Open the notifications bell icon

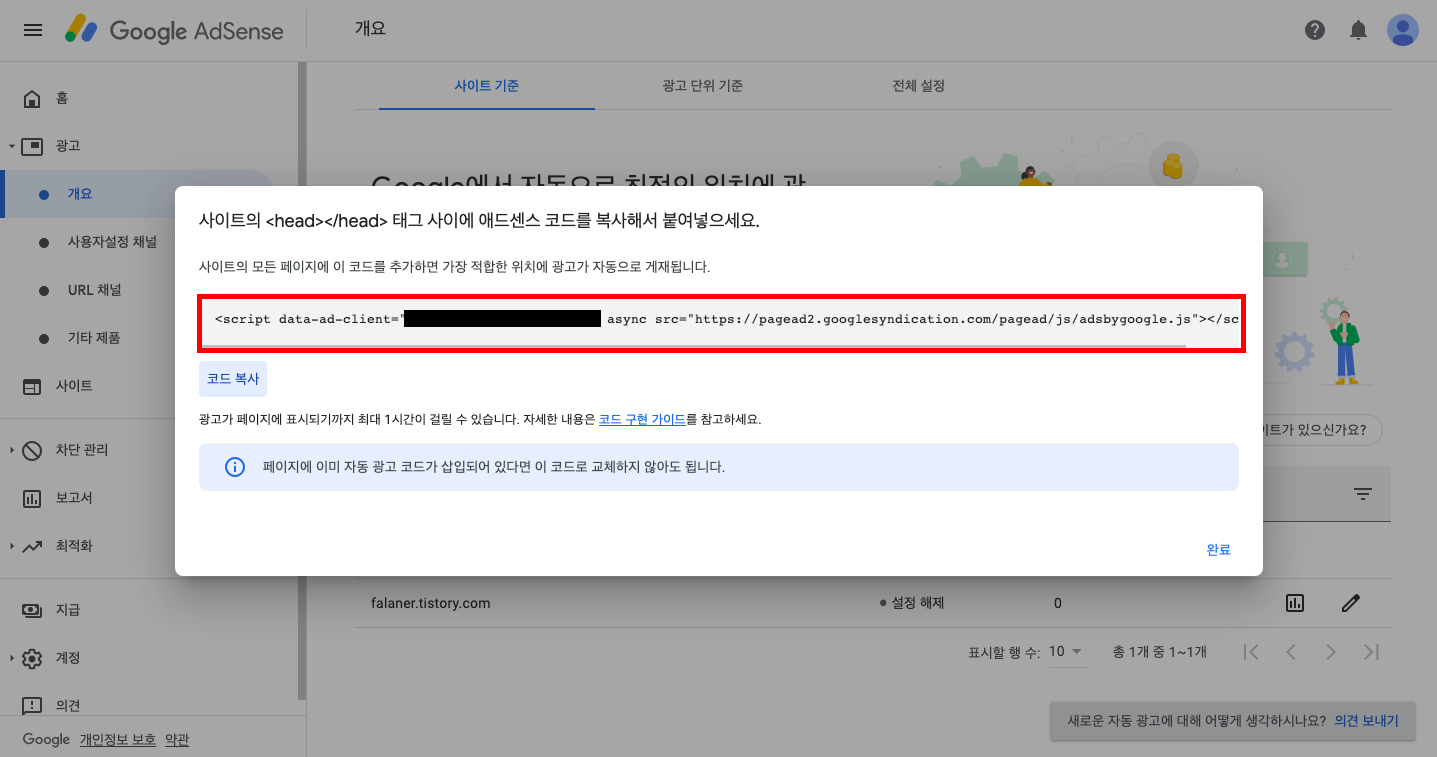coord(1358,30)
